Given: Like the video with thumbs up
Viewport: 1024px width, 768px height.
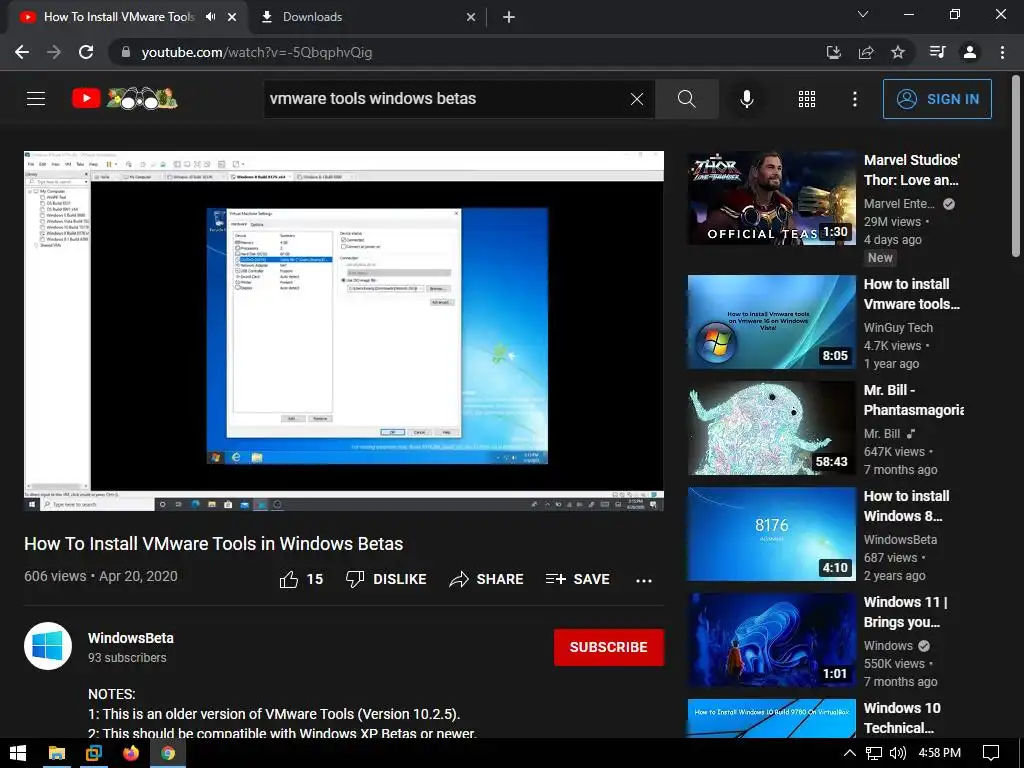Looking at the screenshot, I should (x=289, y=579).
